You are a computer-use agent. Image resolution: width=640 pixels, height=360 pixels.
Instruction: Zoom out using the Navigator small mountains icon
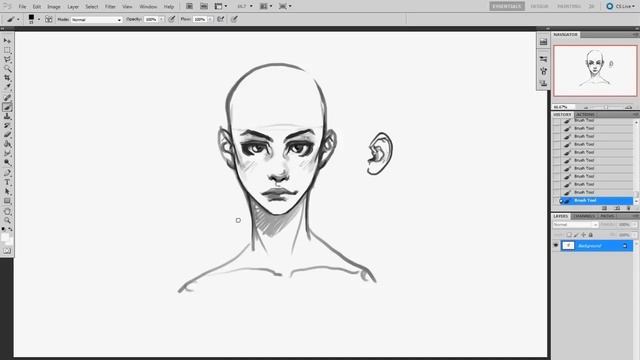coord(586,107)
